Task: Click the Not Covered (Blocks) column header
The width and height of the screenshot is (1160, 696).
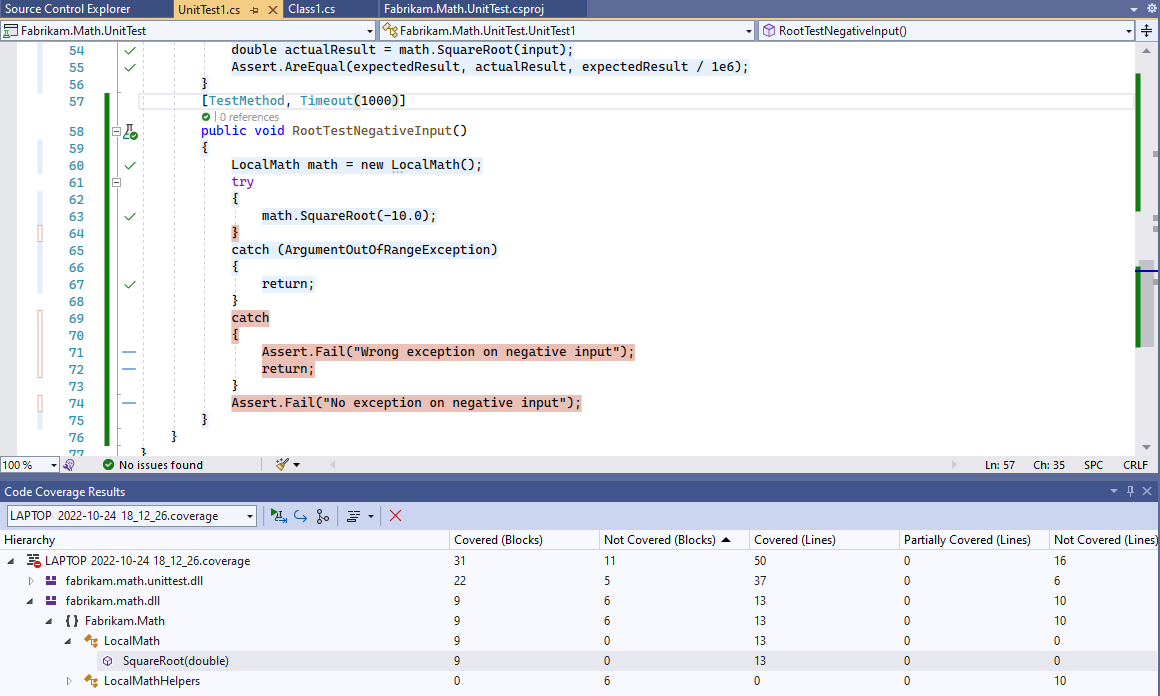Action: (x=660, y=539)
